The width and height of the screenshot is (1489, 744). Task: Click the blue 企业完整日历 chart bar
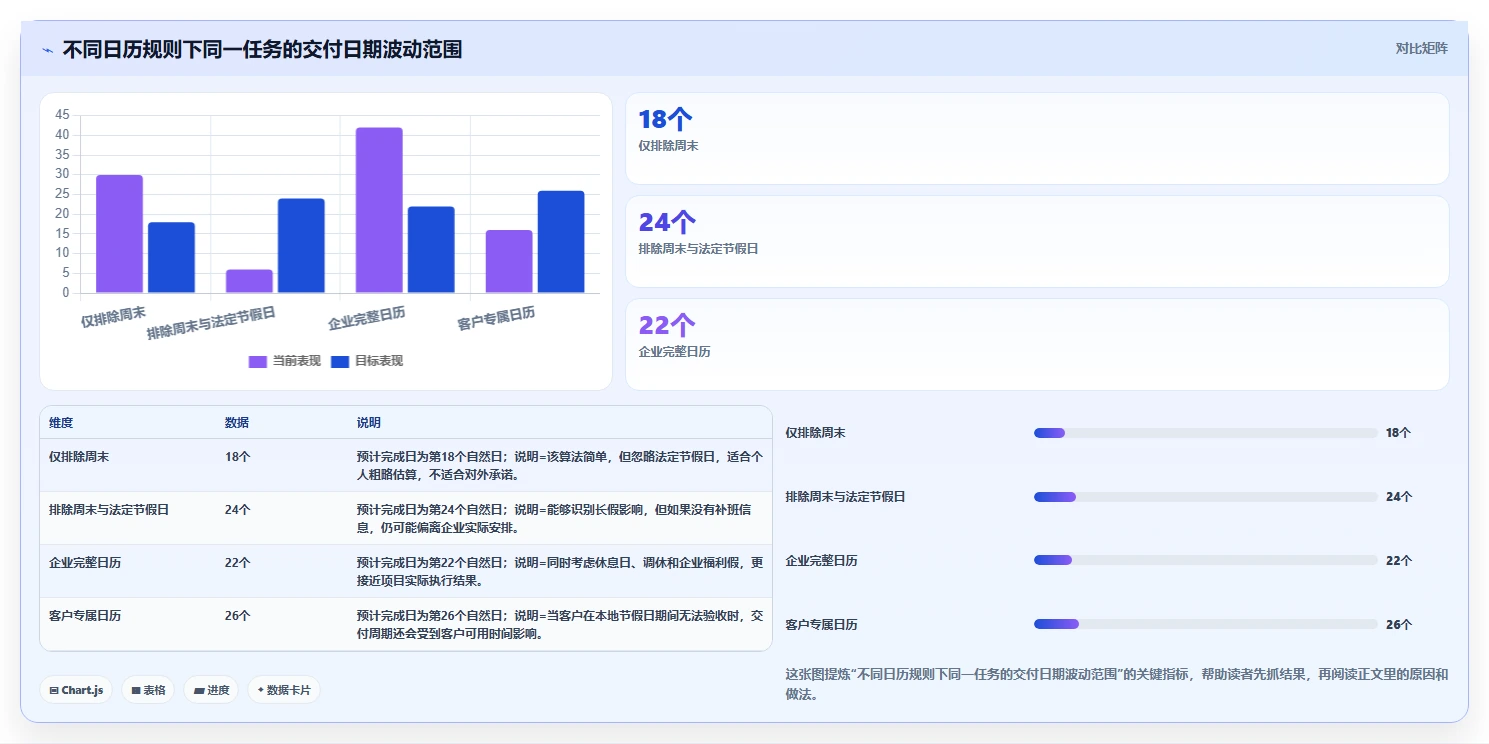click(x=431, y=250)
